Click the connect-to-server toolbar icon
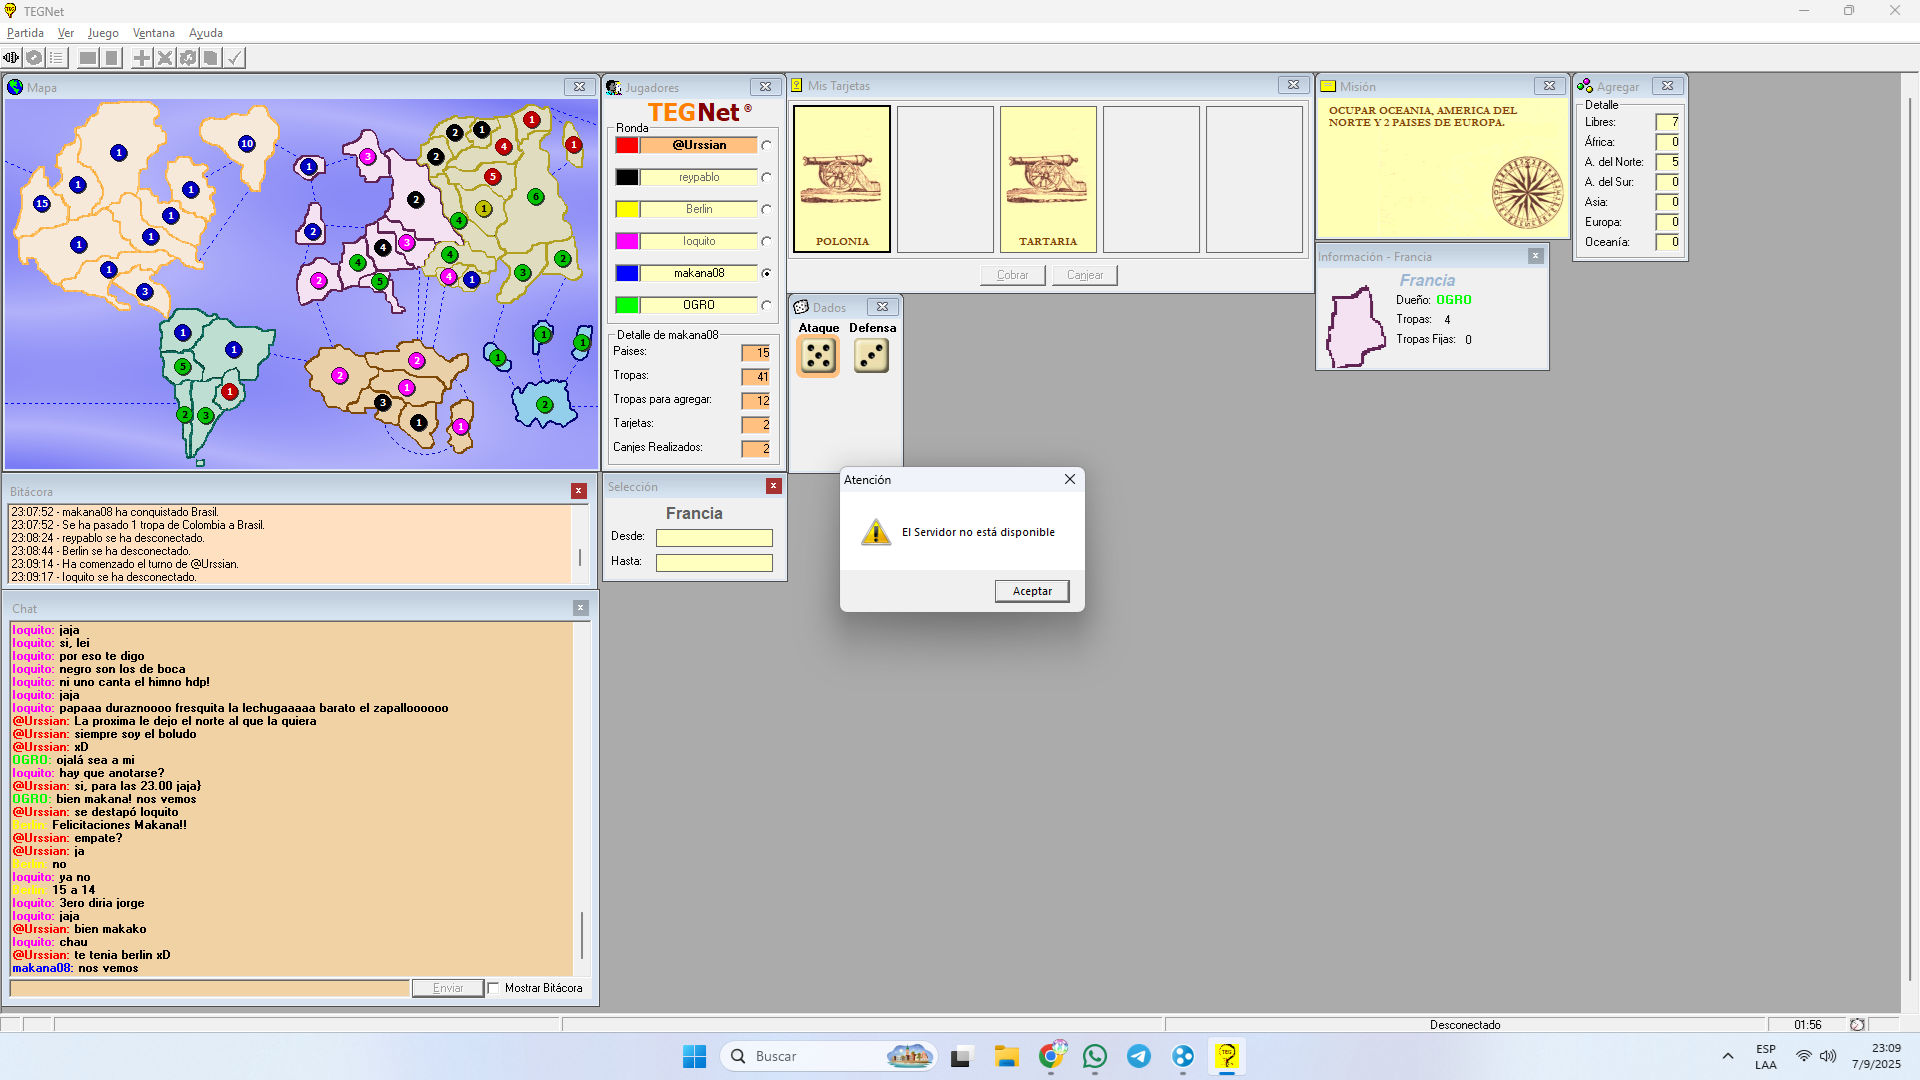This screenshot has height=1080, width=1920. (x=11, y=58)
